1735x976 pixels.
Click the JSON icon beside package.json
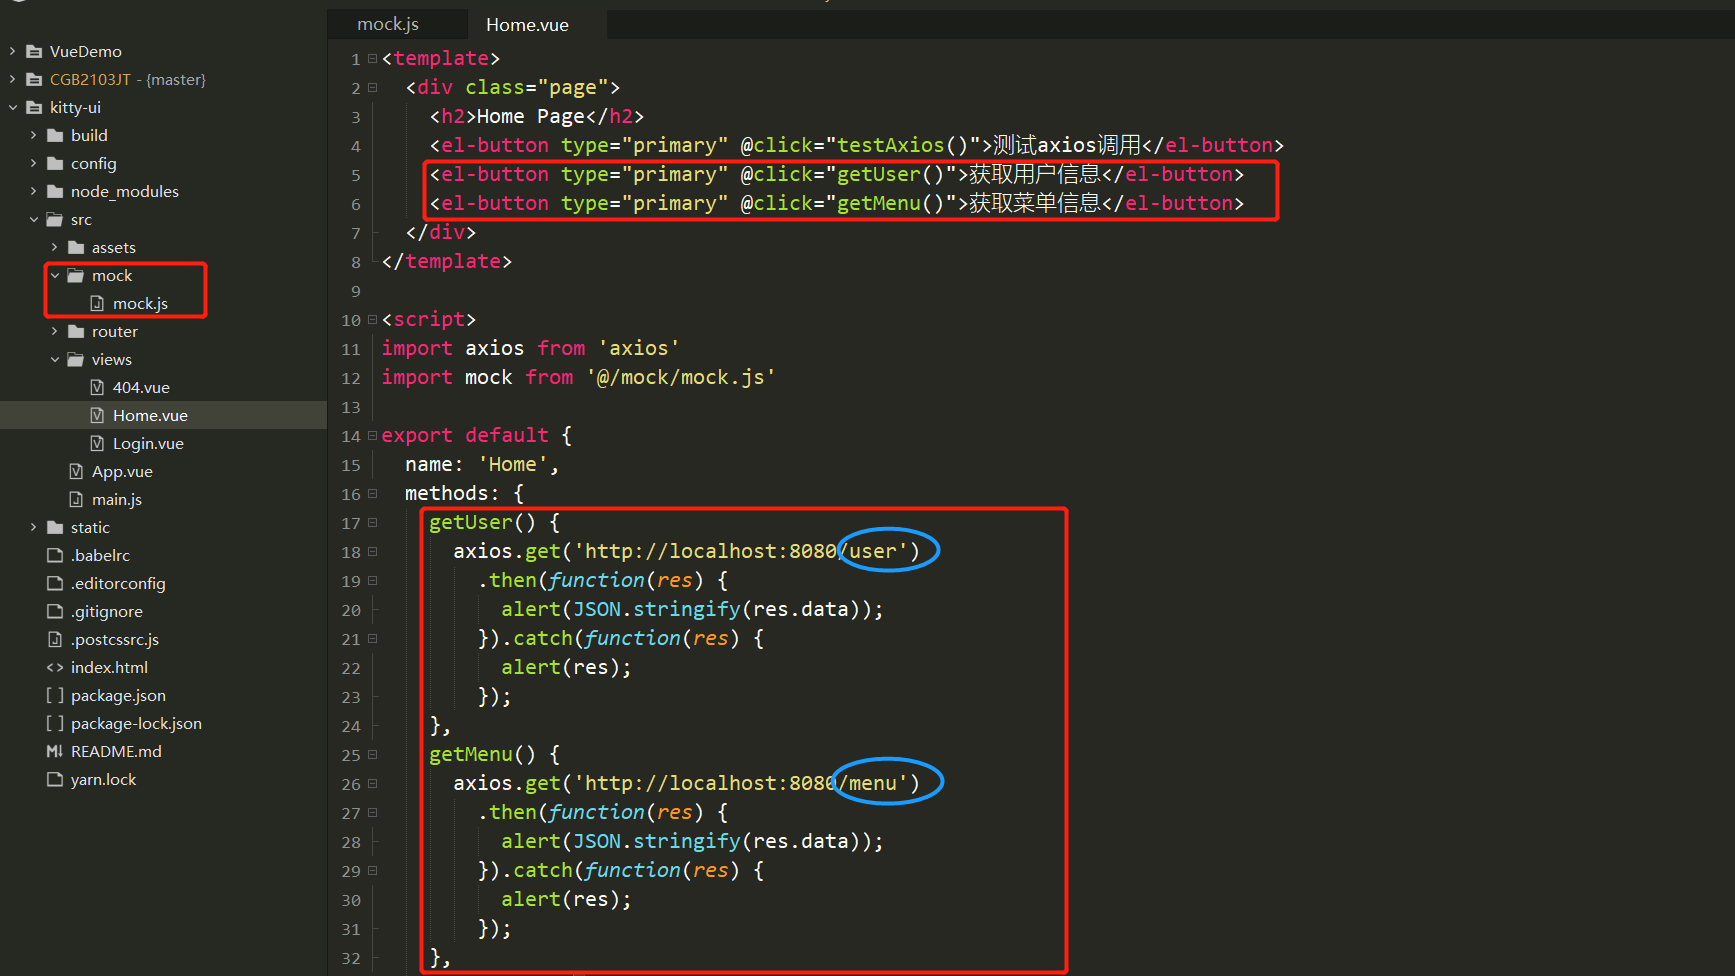(x=55, y=695)
